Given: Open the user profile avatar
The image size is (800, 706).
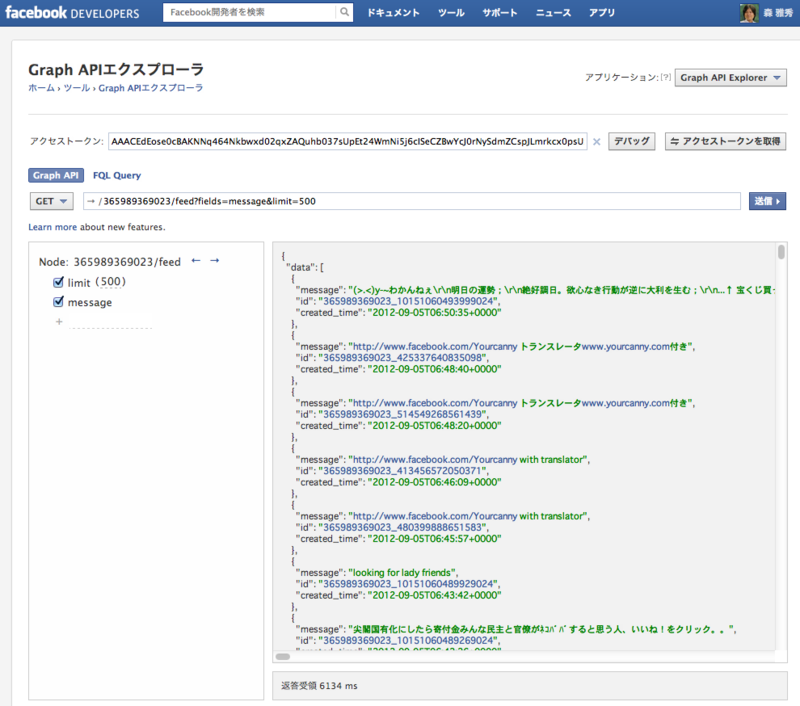Looking at the screenshot, I should coord(749,13).
